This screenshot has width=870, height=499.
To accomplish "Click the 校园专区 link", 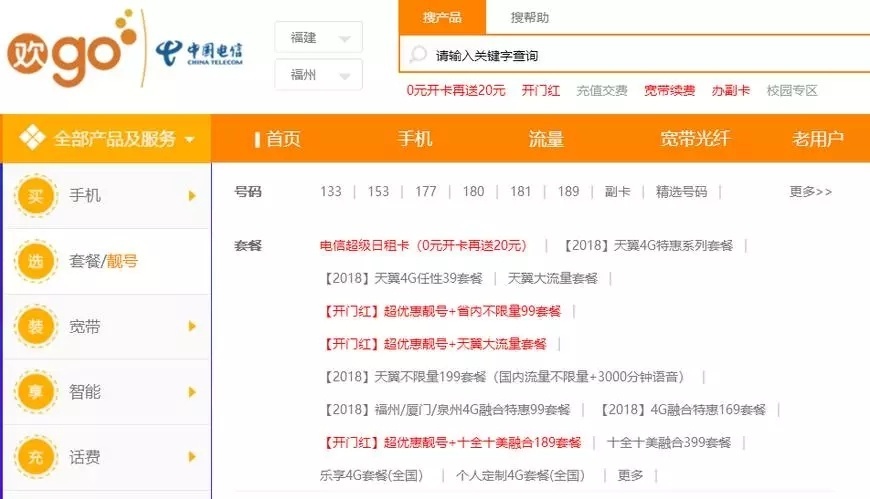I will click(792, 90).
